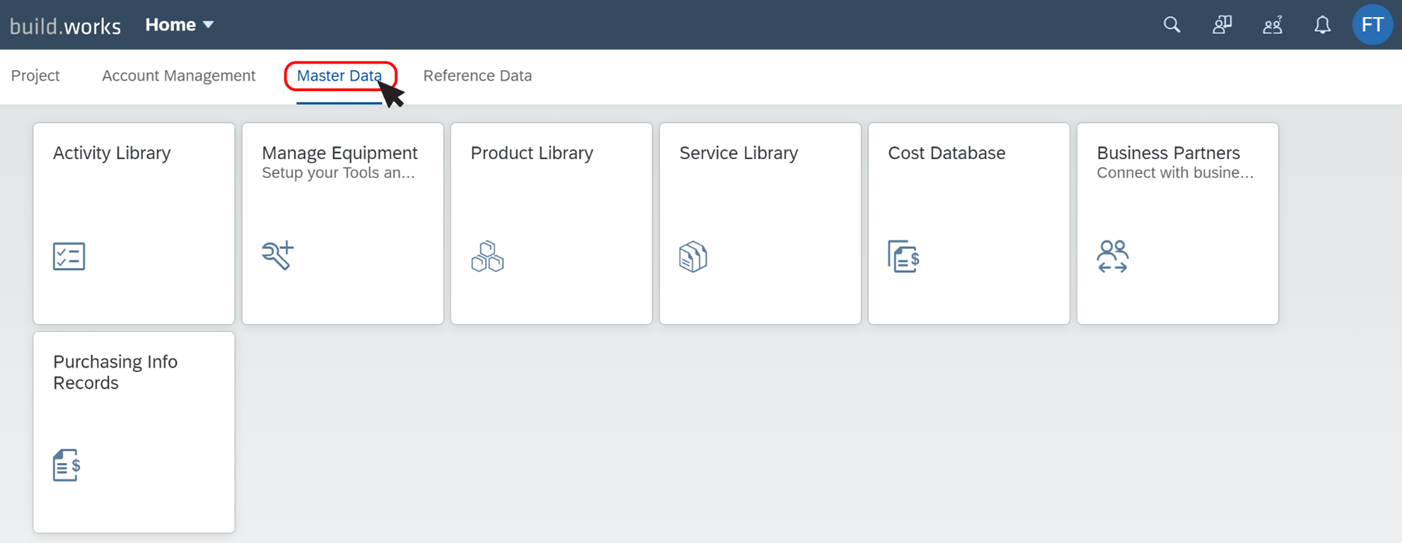The width and height of the screenshot is (1402, 543).
Task: Click the Product Library cubes icon
Action: coord(487,256)
